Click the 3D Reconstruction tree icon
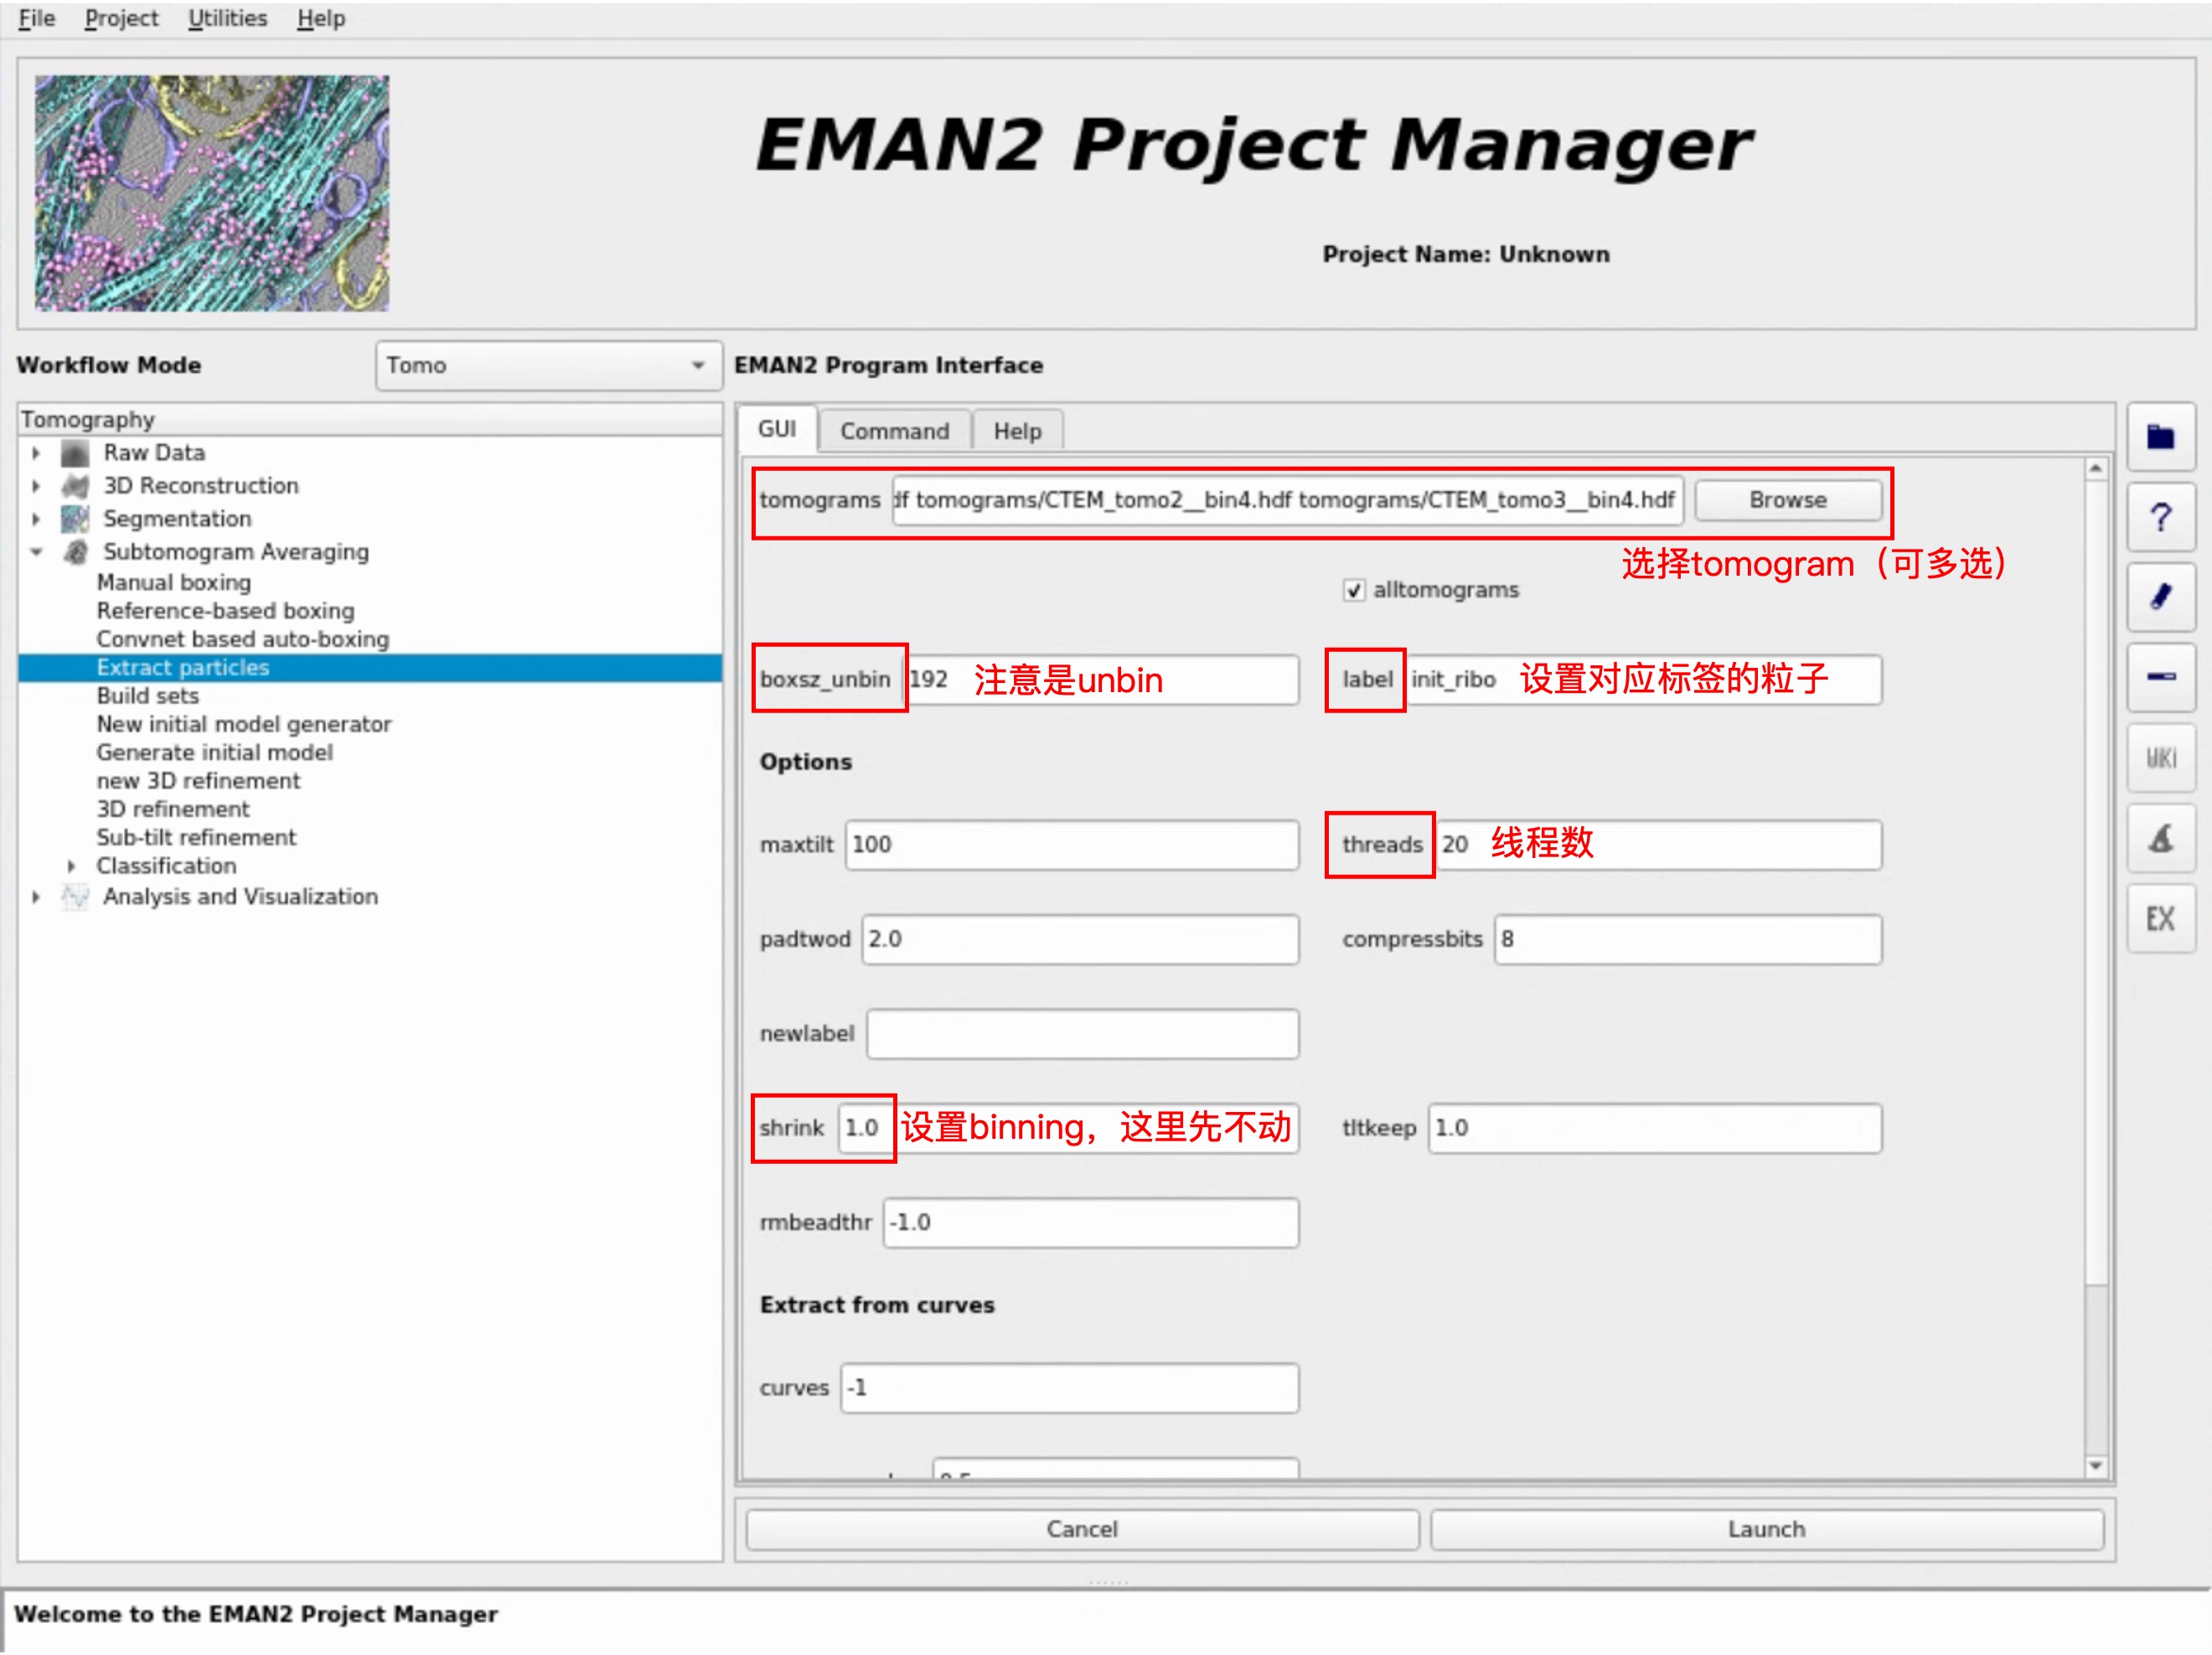The width and height of the screenshot is (2212, 1655). (x=75, y=486)
